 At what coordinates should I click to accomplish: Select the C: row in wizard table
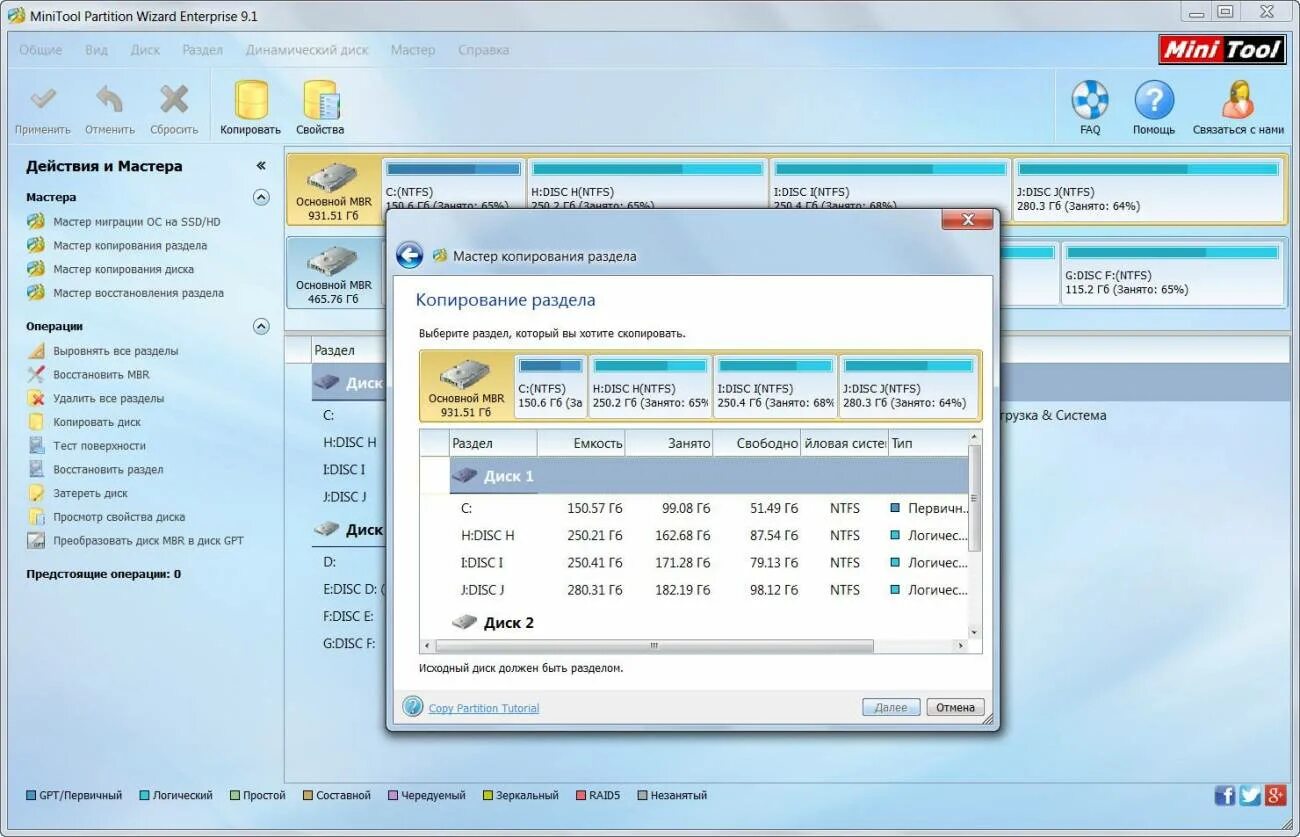tap(709, 508)
